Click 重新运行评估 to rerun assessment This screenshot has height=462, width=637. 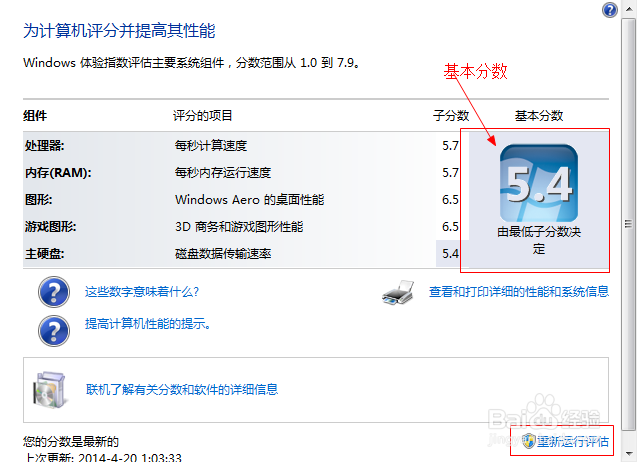573,441
